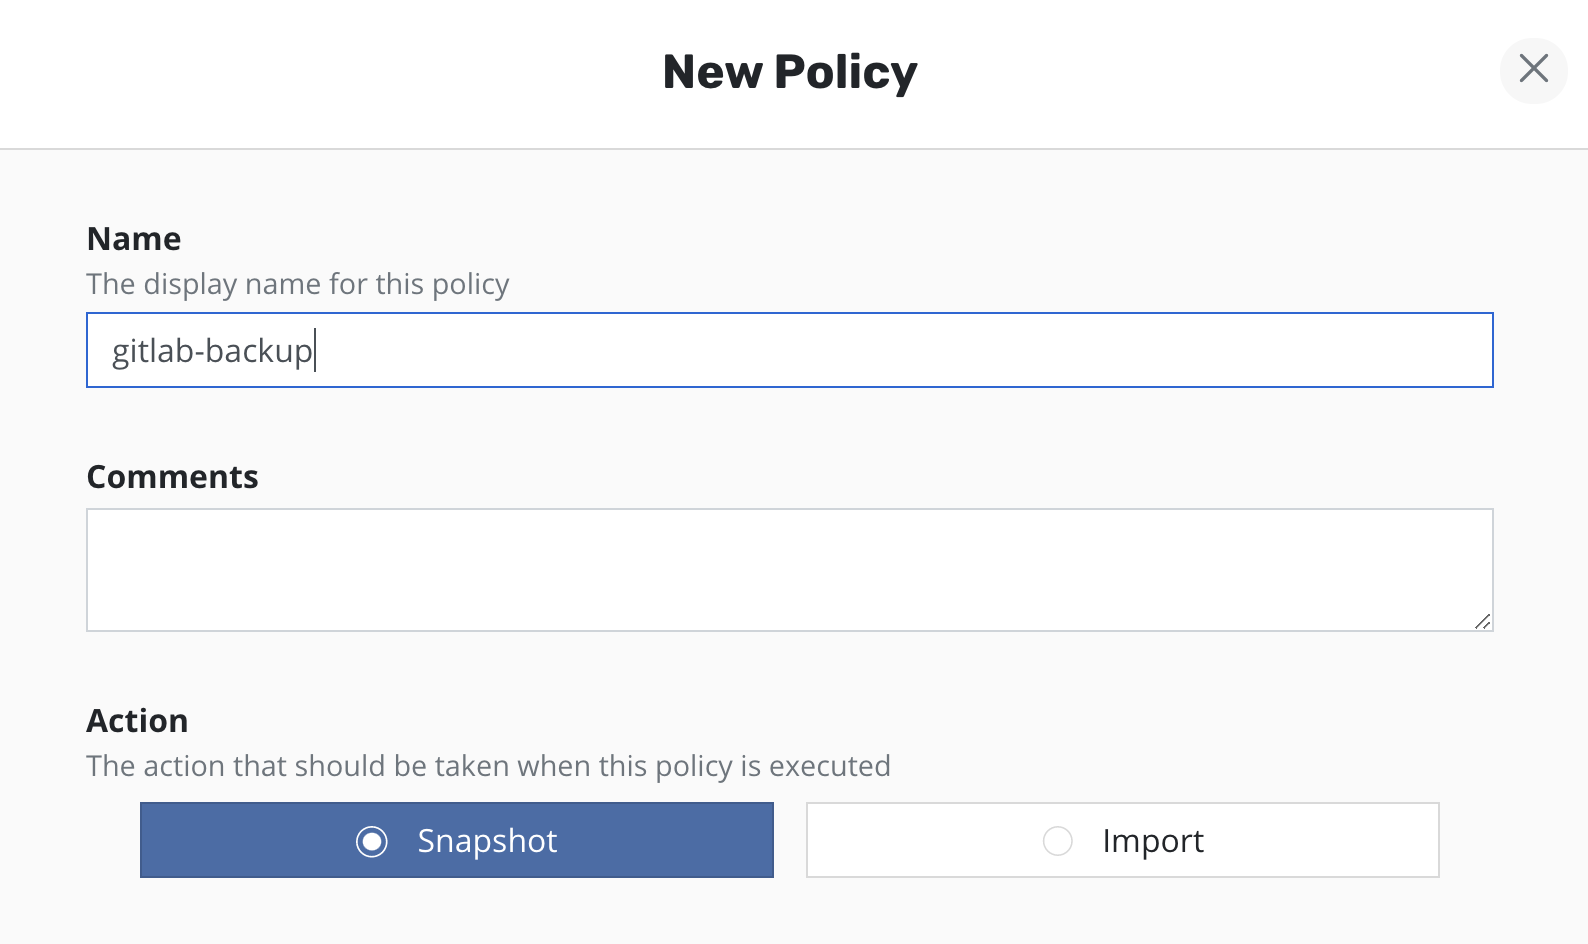This screenshot has width=1588, height=944.
Task: Click the blue-highlighted Snapshot selection bar
Action: tap(457, 840)
